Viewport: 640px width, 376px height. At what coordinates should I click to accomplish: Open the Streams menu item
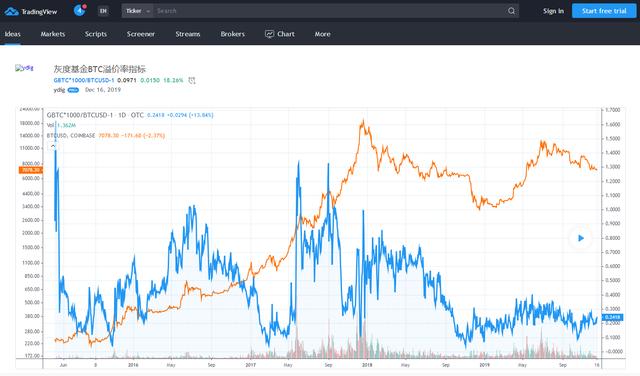point(188,34)
